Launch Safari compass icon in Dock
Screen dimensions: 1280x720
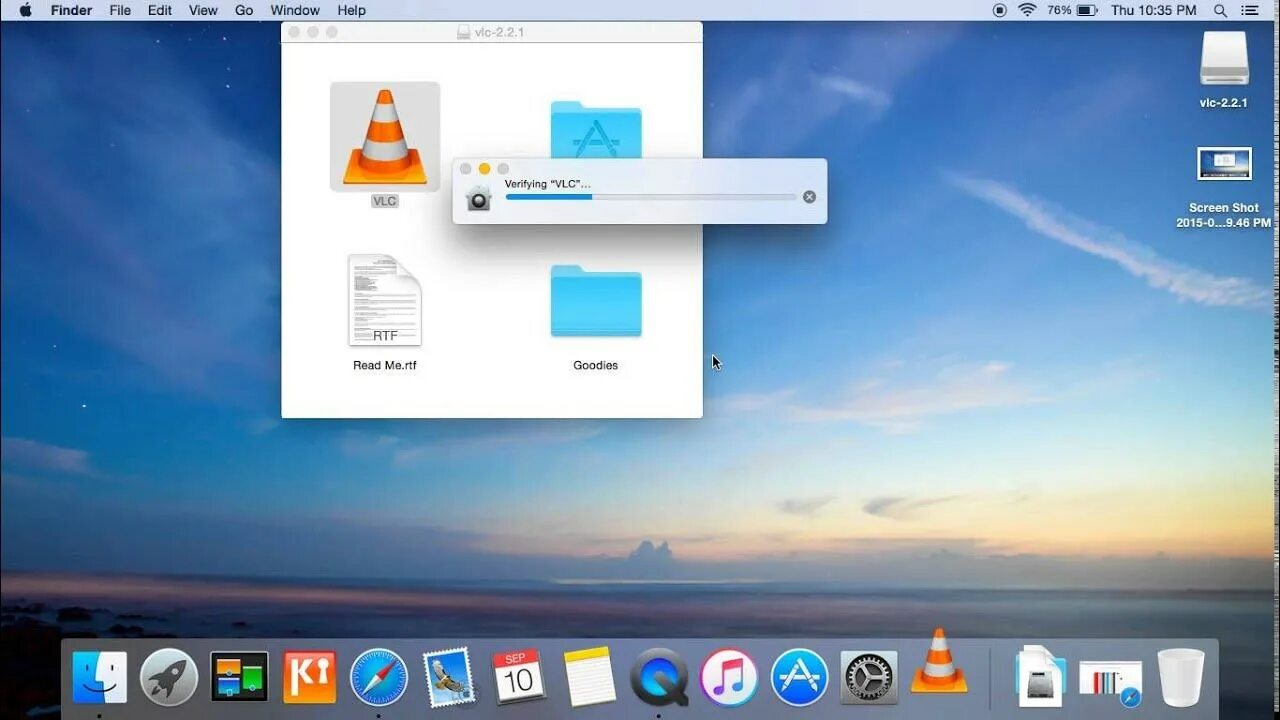379,678
